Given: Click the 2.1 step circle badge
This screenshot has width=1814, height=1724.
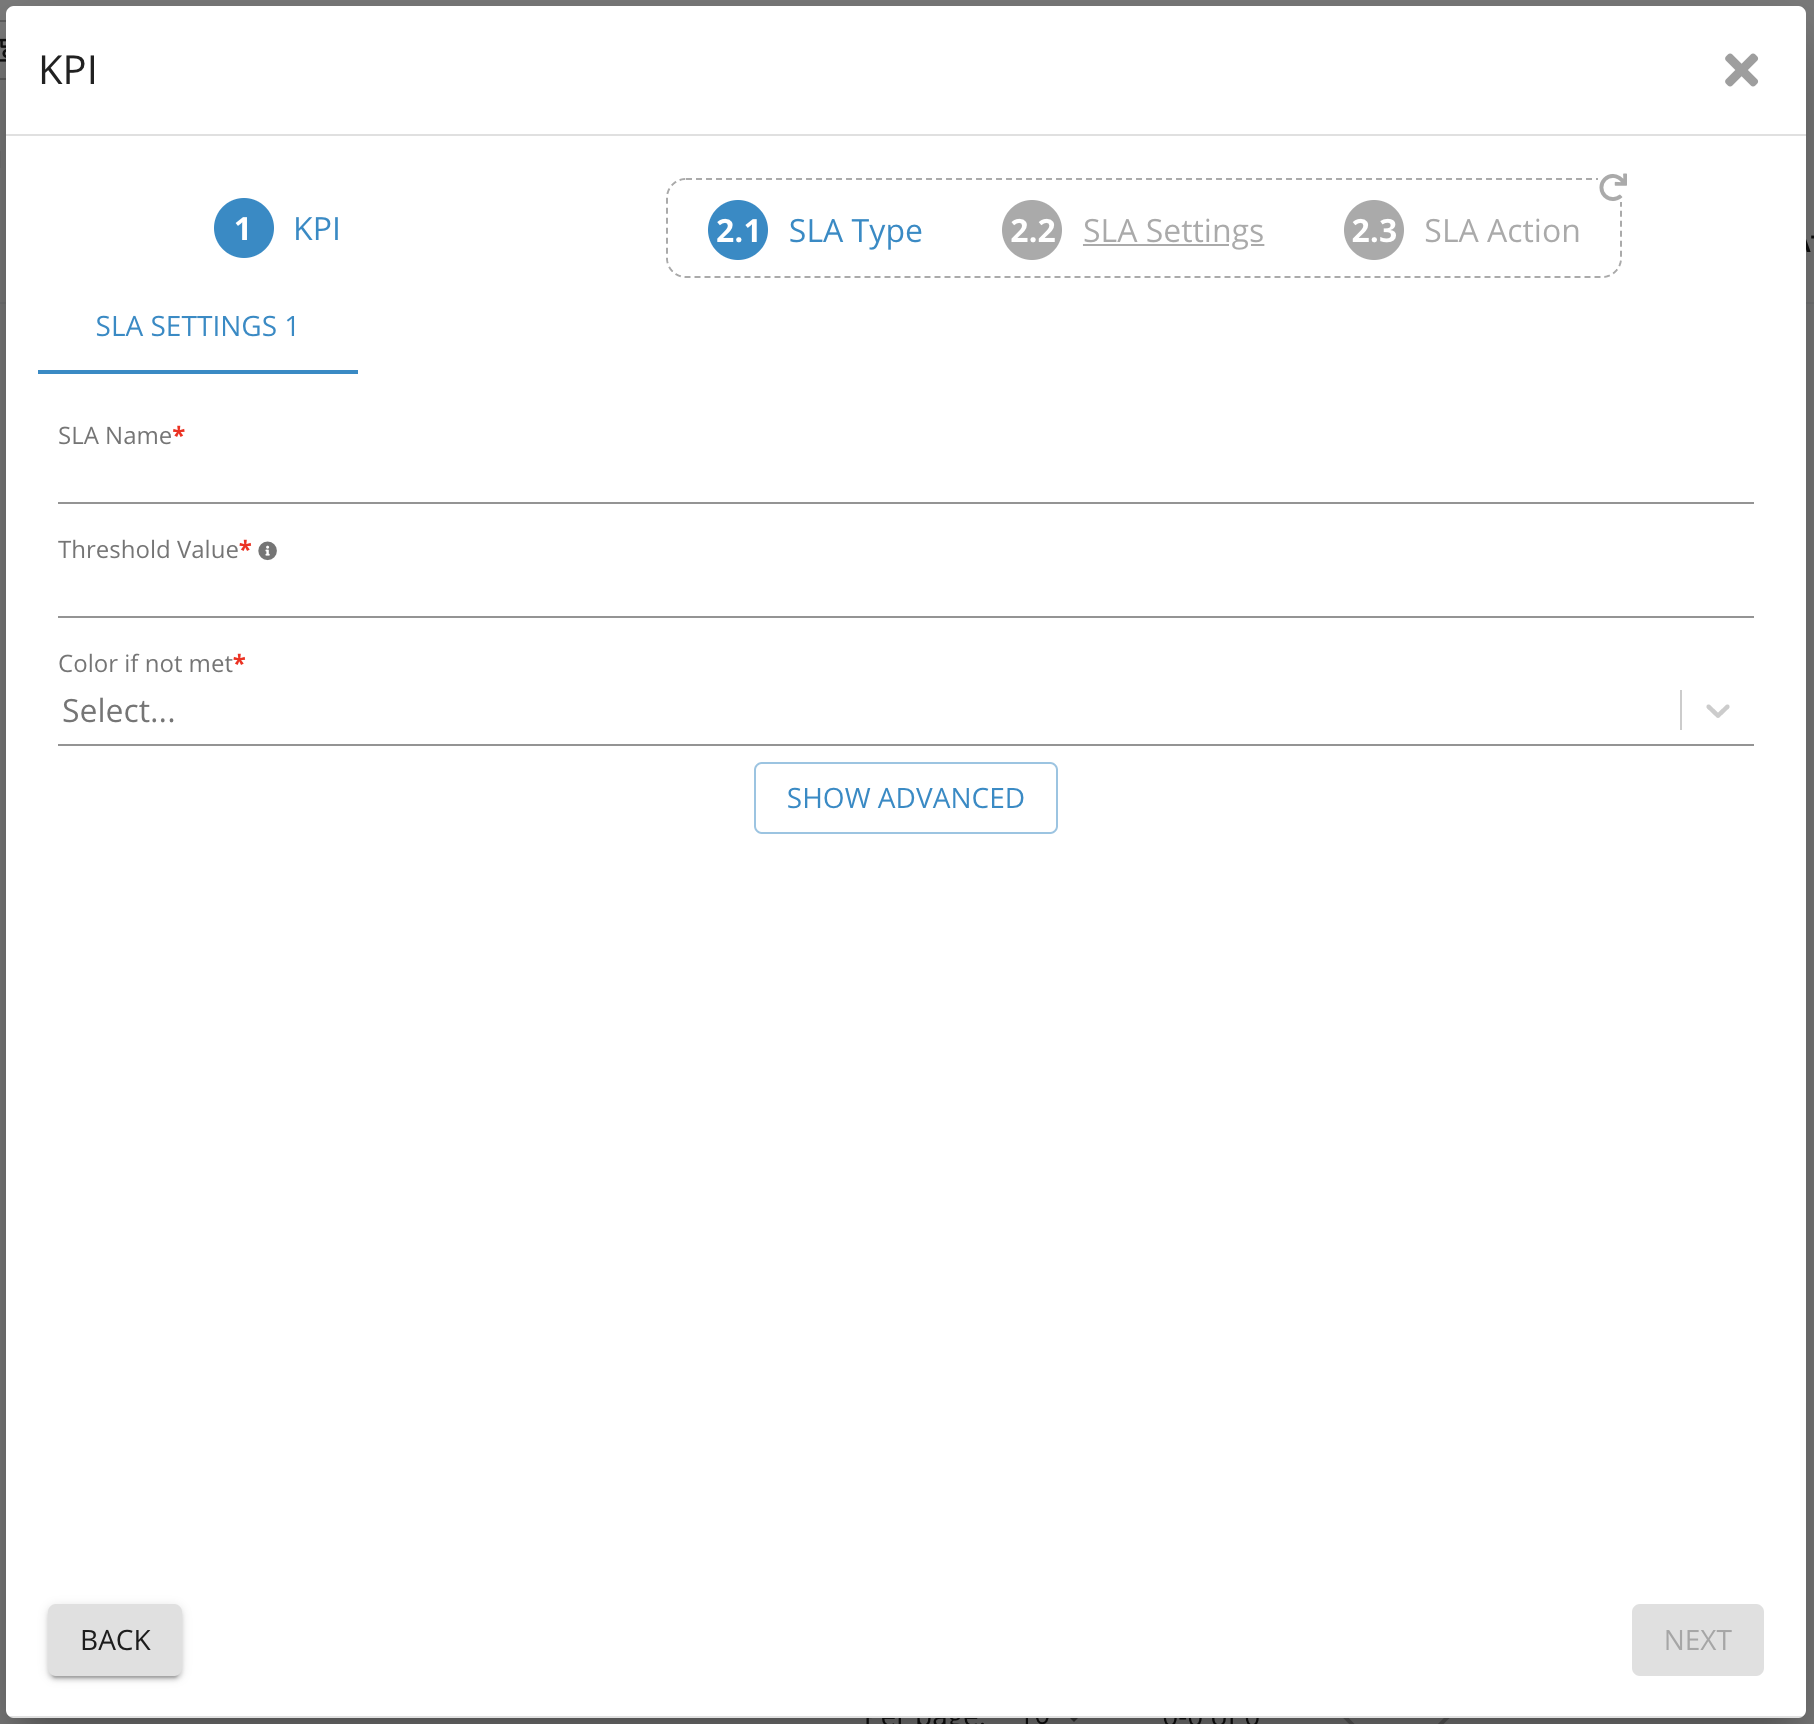Looking at the screenshot, I should click(x=737, y=231).
